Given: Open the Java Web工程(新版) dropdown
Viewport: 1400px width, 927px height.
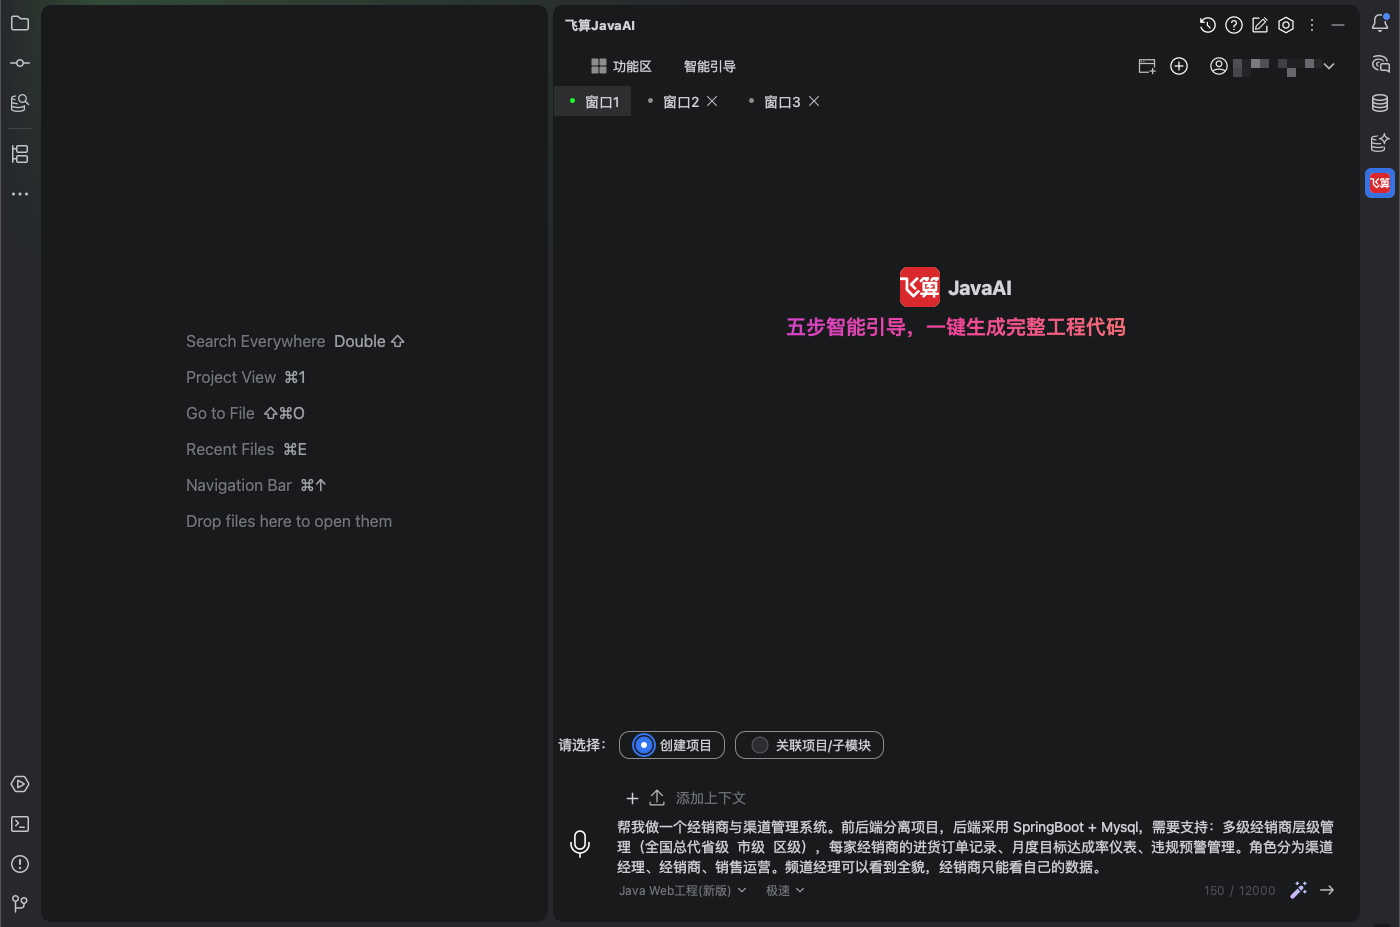Looking at the screenshot, I should pos(683,891).
